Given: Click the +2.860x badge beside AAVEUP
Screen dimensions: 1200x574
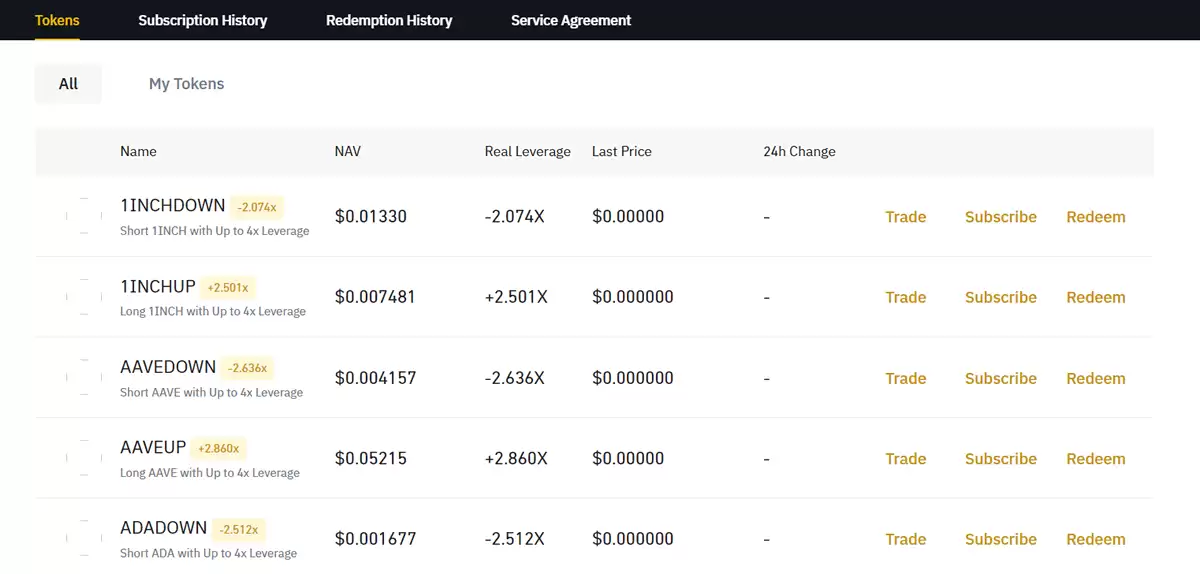Looking at the screenshot, I should [x=219, y=449].
